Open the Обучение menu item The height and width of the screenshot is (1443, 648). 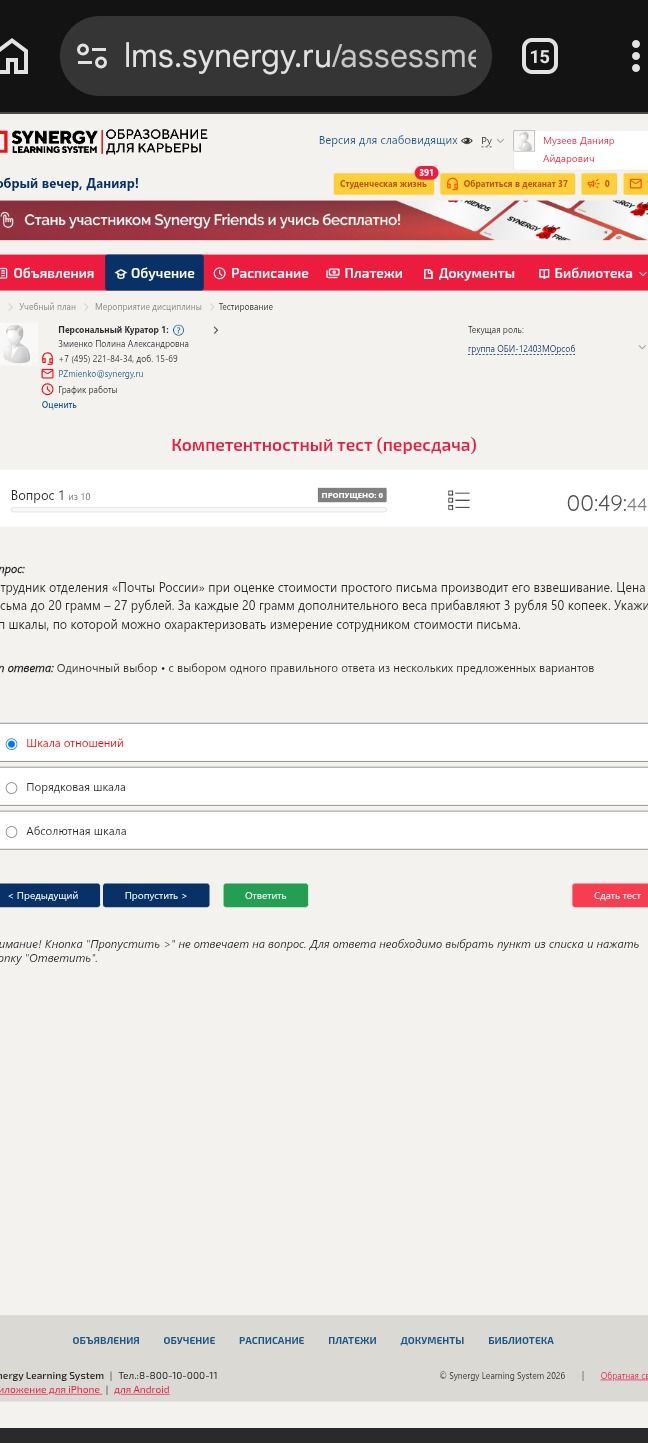coord(154,273)
